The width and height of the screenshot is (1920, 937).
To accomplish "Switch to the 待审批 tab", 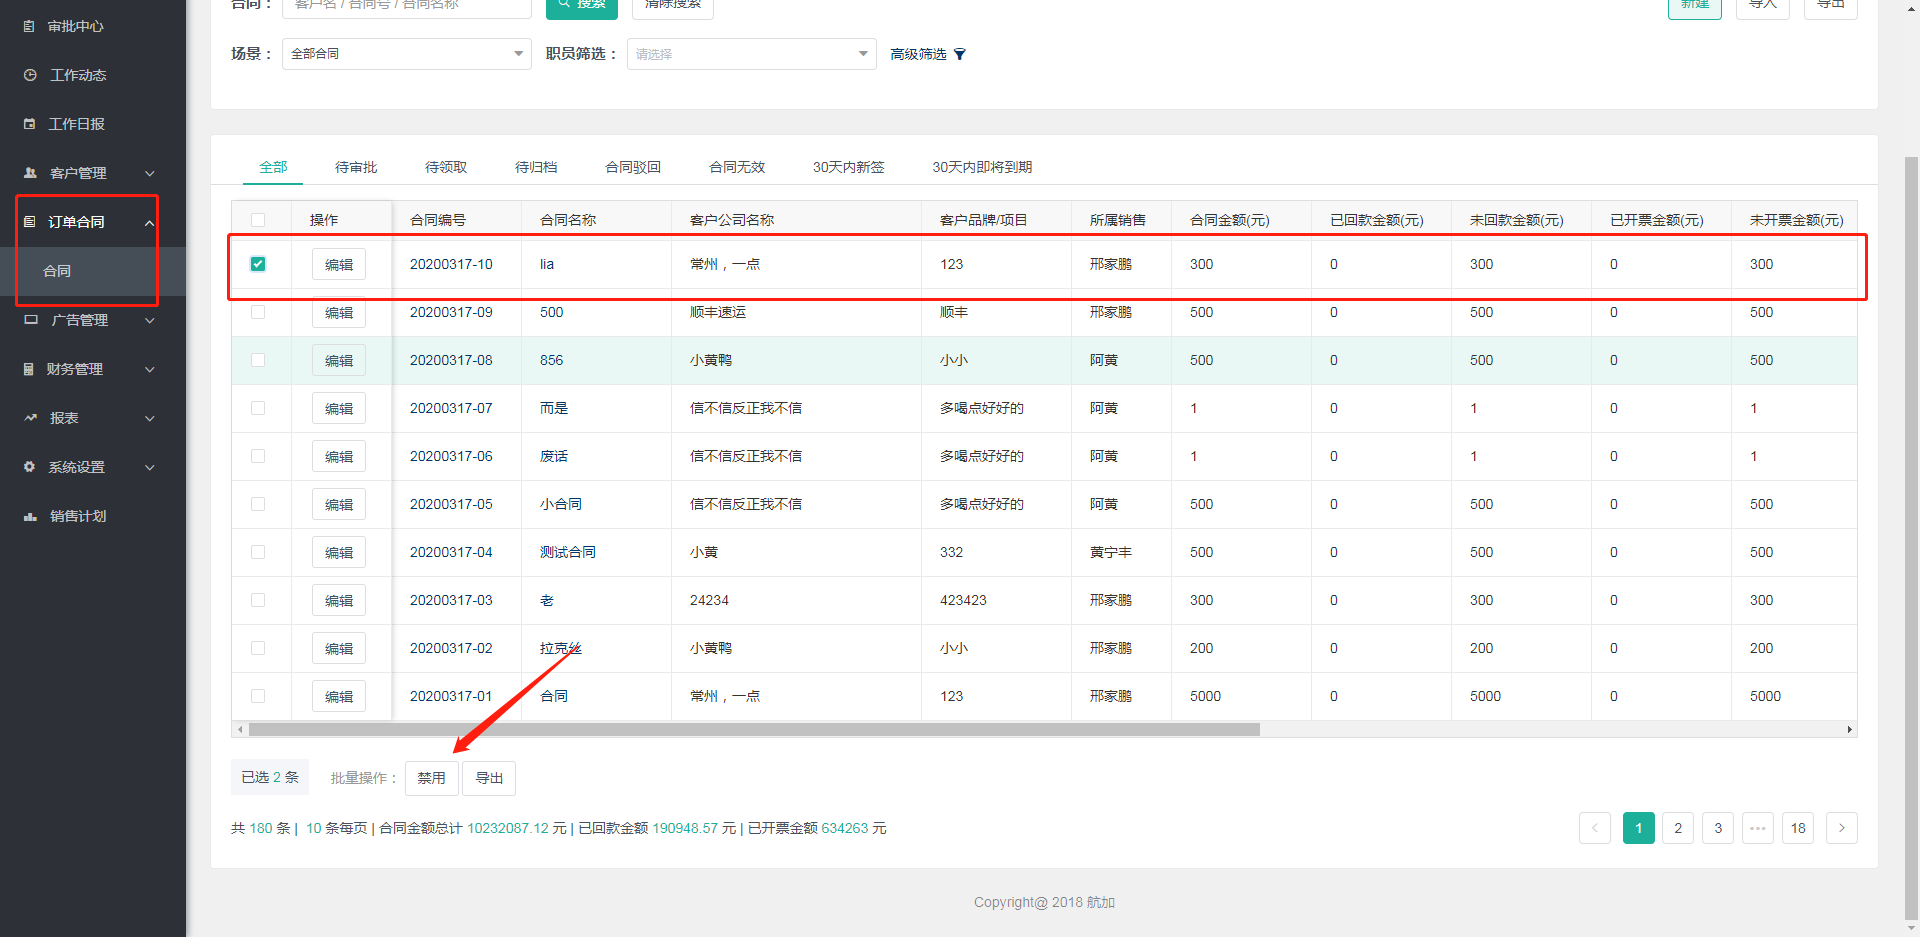I will pyautogui.click(x=356, y=167).
